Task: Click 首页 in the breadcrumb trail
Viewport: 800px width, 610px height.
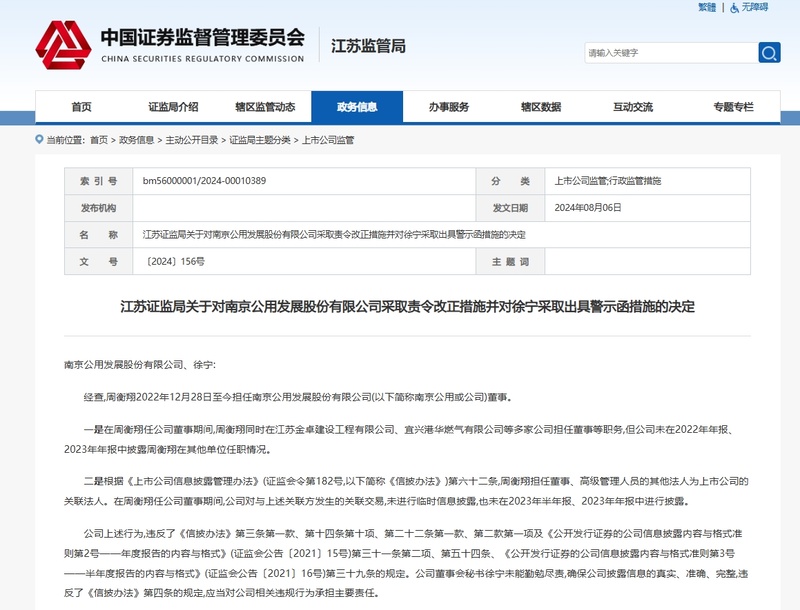Action: click(x=99, y=140)
